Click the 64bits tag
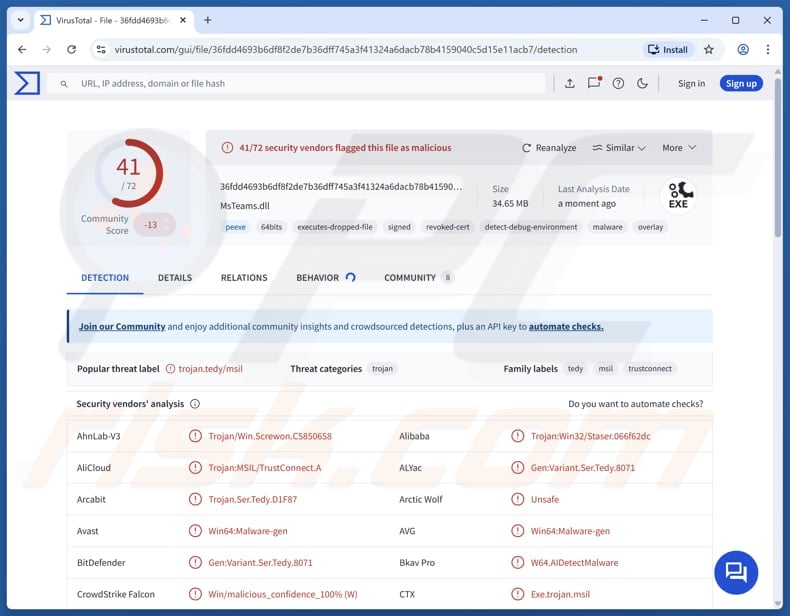The image size is (790, 616). coord(271,227)
